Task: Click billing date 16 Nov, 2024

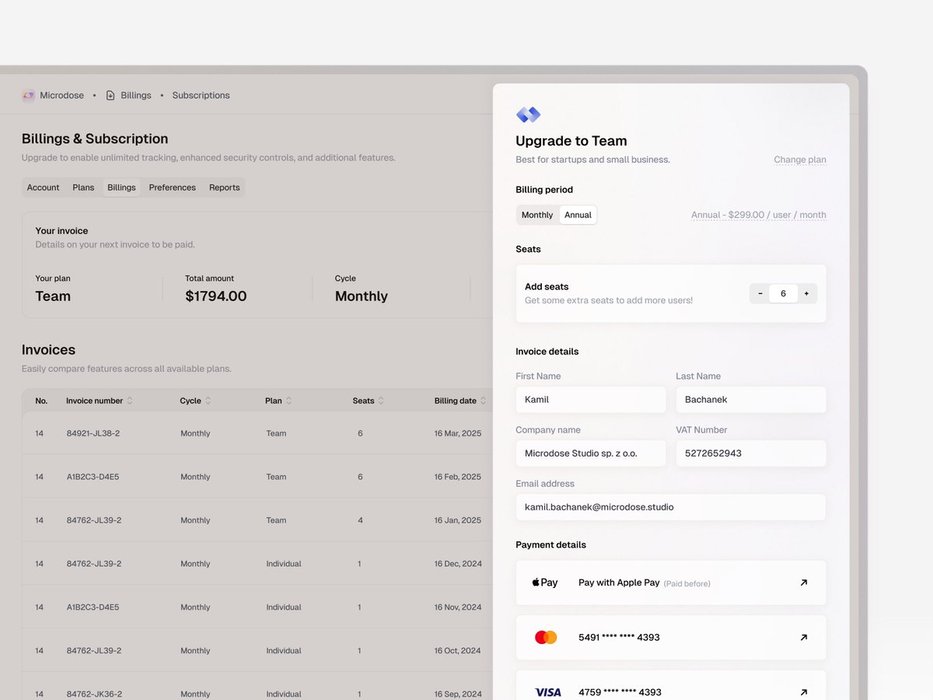Action: (x=458, y=607)
